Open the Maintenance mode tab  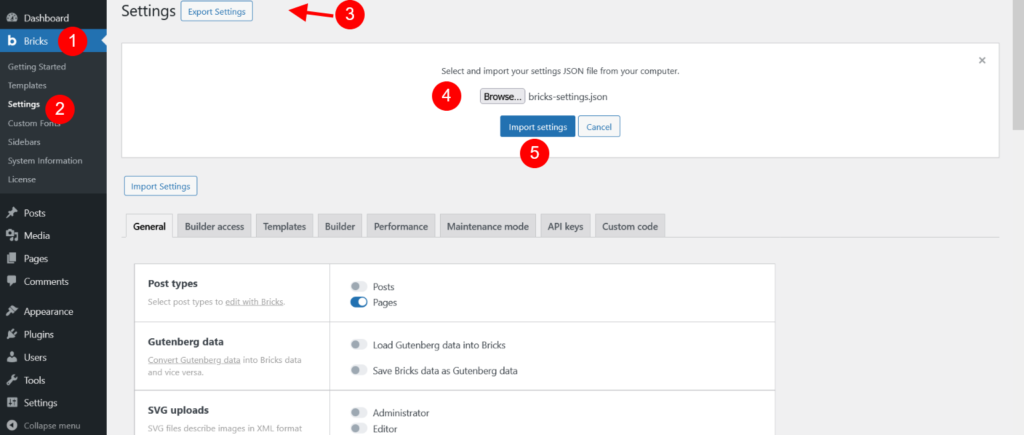(487, 227)
